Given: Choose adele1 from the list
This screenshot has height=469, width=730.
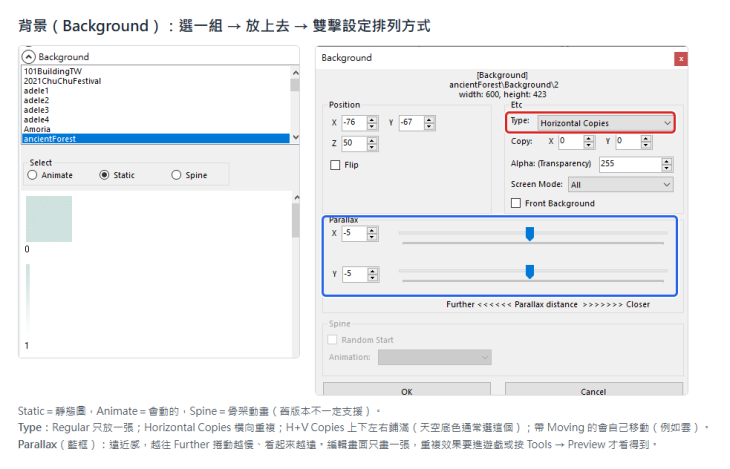Looking at the screenshot, I should 155,91.
